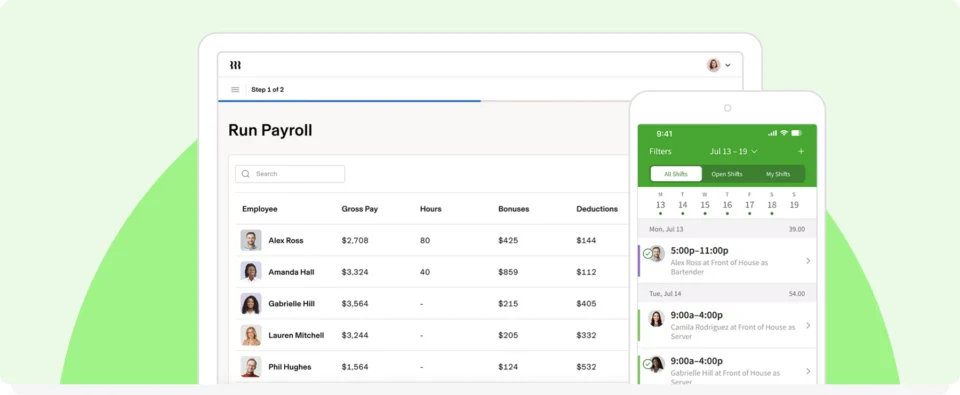Viewport: 960px width, 395px height.
Task: Open the hamburger menu icon
Action: coord(235,89)
